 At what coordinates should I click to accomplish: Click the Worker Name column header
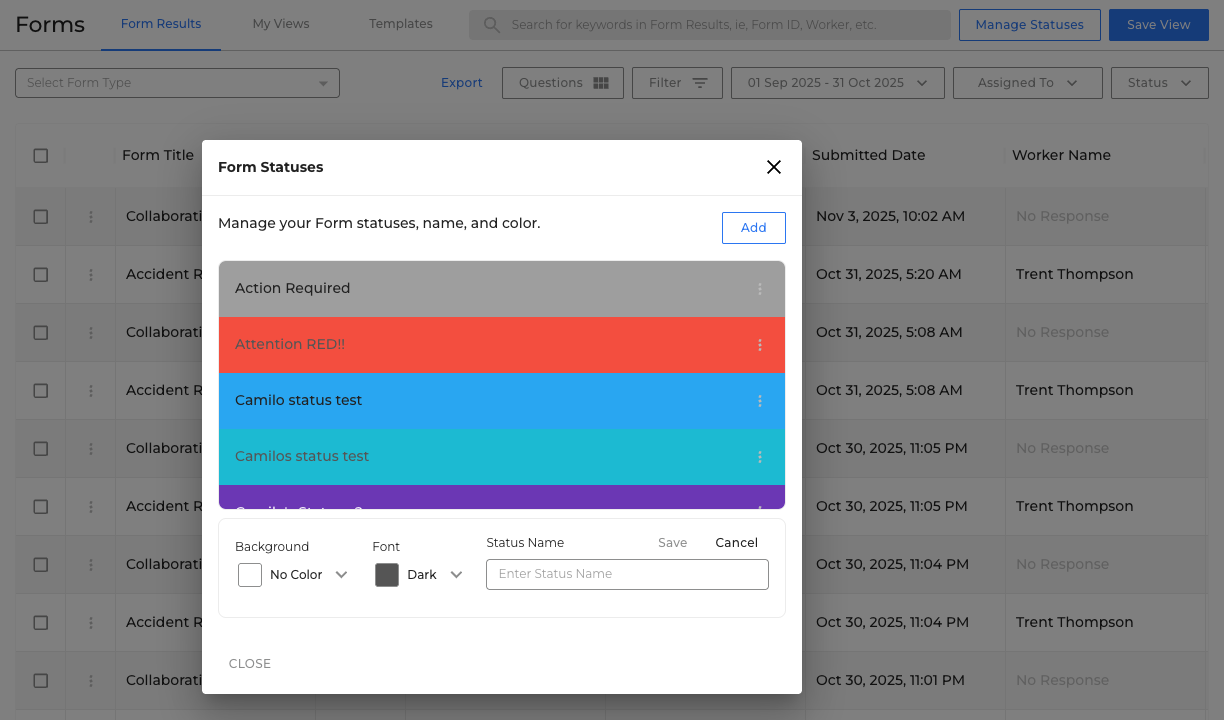(x=1061, y=155)
